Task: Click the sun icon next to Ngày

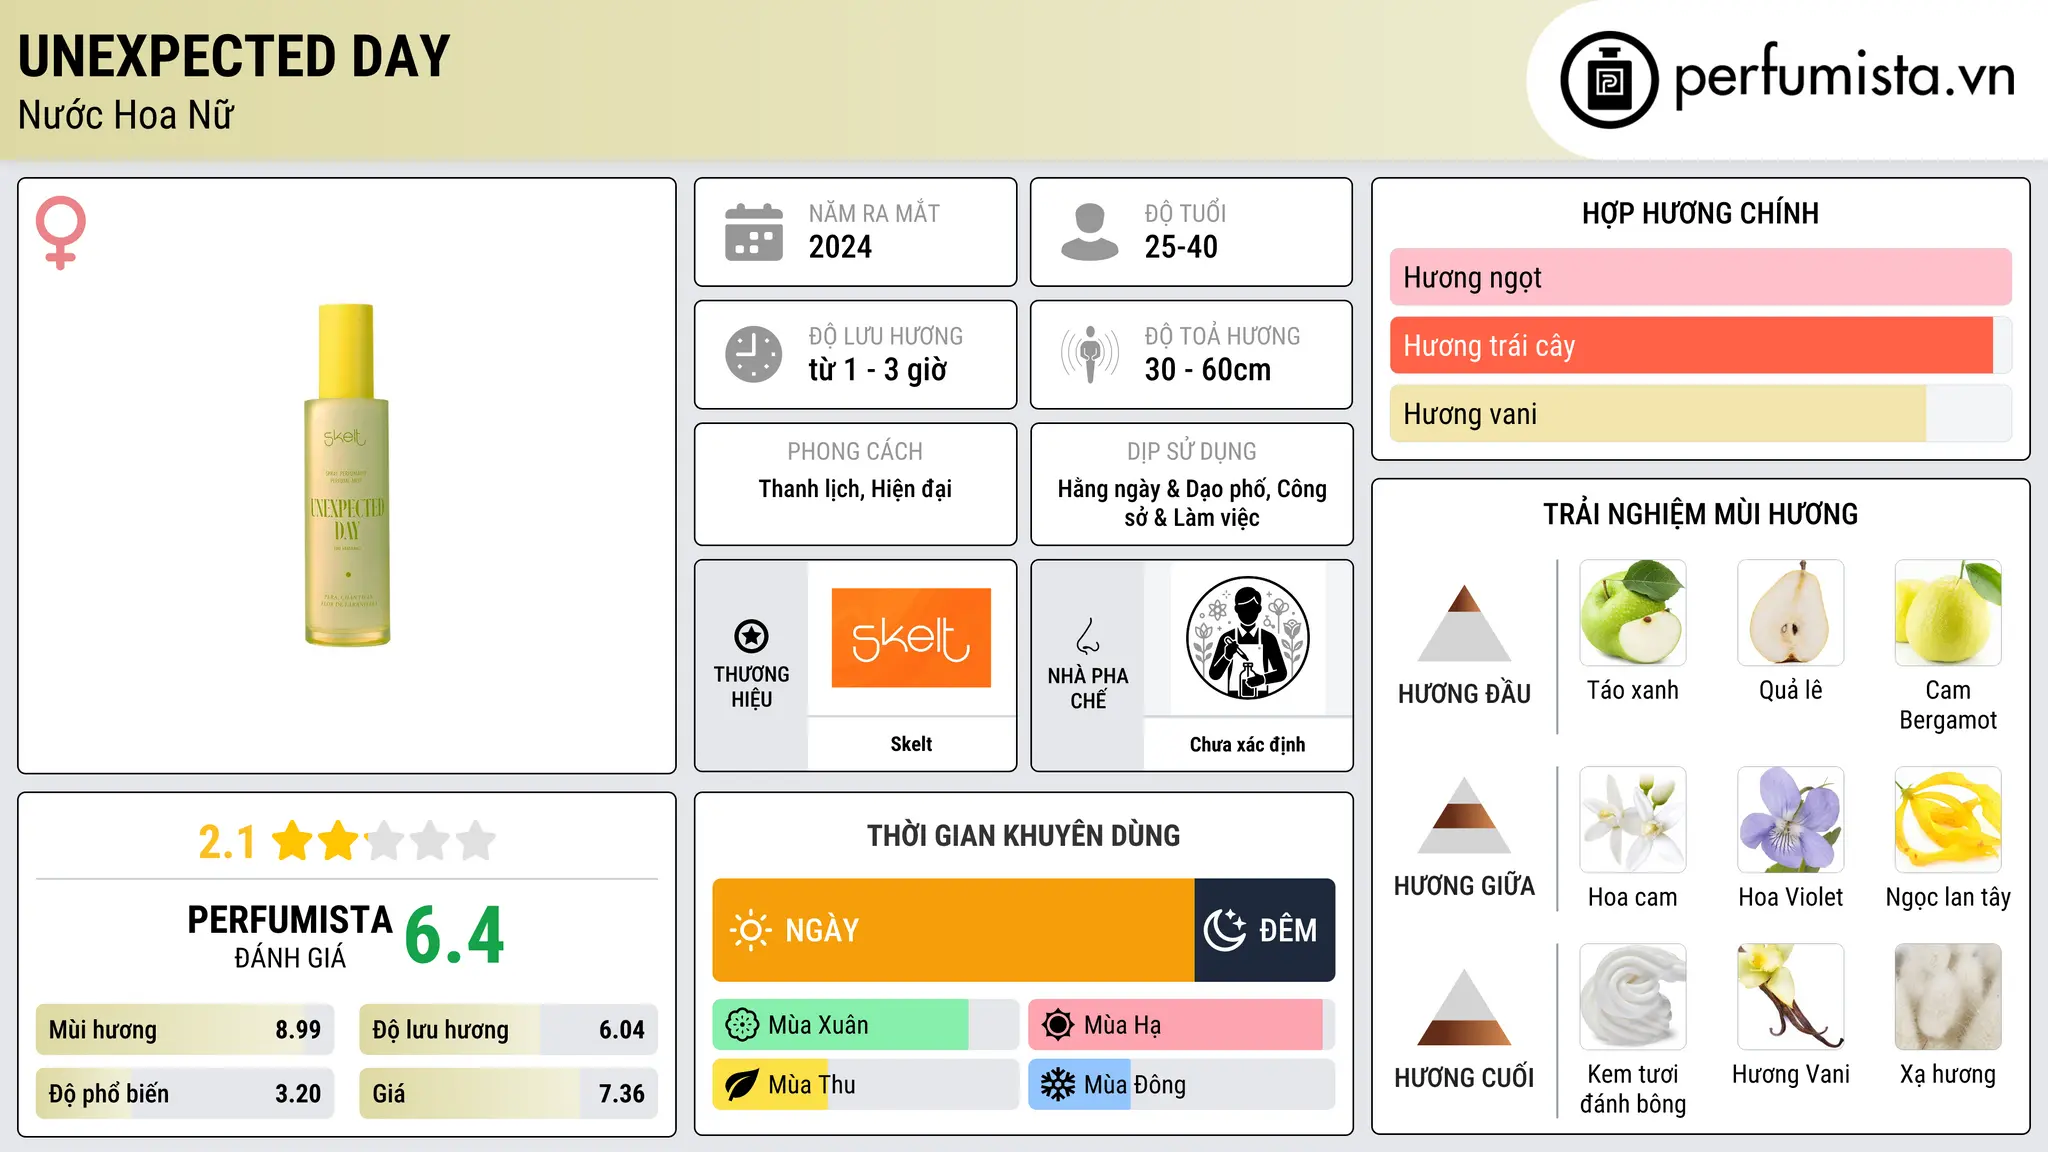Action: [750, 930]
